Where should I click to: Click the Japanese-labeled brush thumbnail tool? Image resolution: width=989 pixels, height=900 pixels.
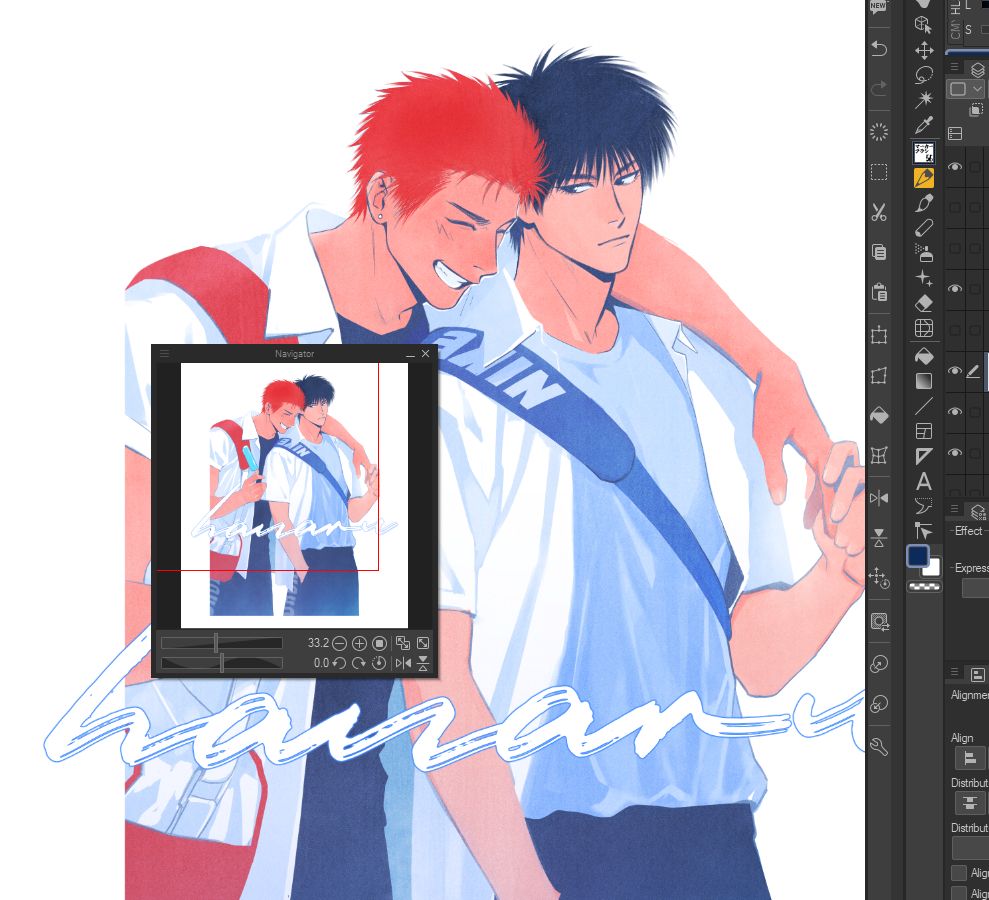tap(924, 153)
